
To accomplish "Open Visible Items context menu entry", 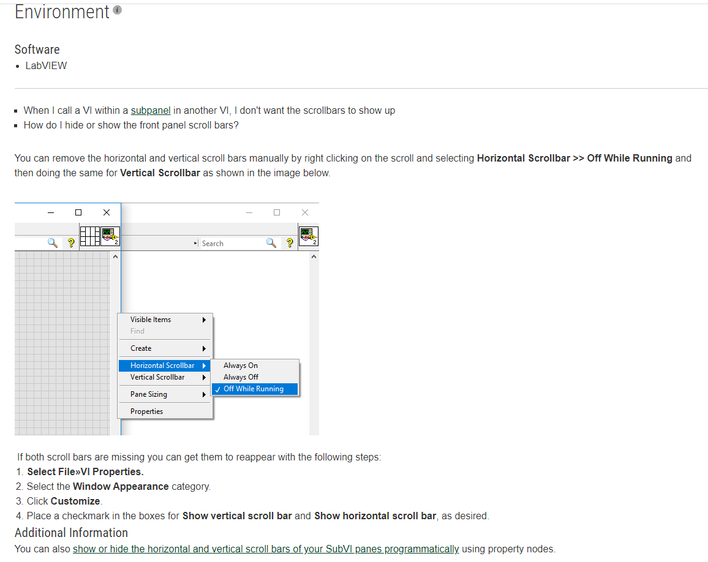I will point(165,320).
